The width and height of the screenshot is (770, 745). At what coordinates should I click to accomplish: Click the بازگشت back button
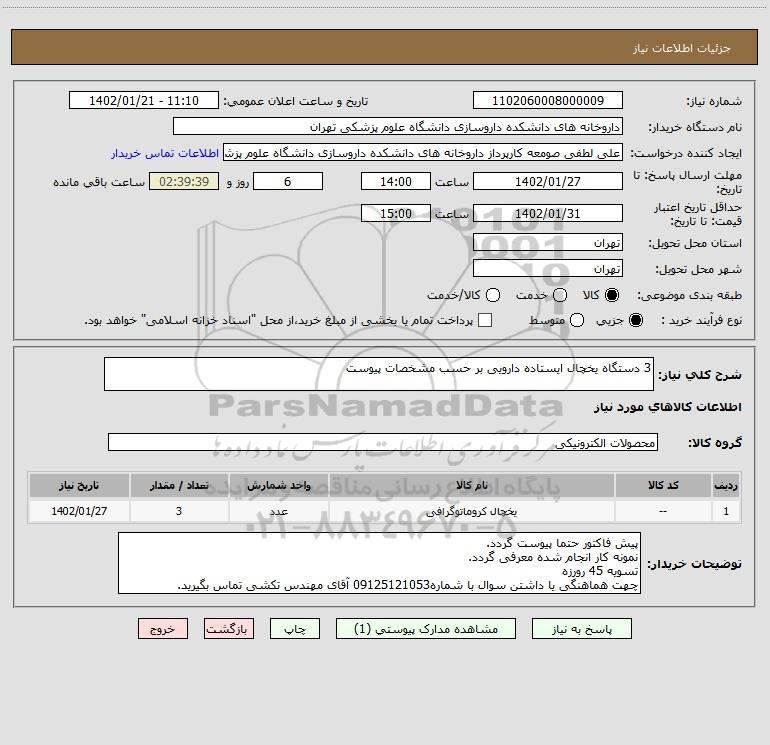(x=229, y=629)
